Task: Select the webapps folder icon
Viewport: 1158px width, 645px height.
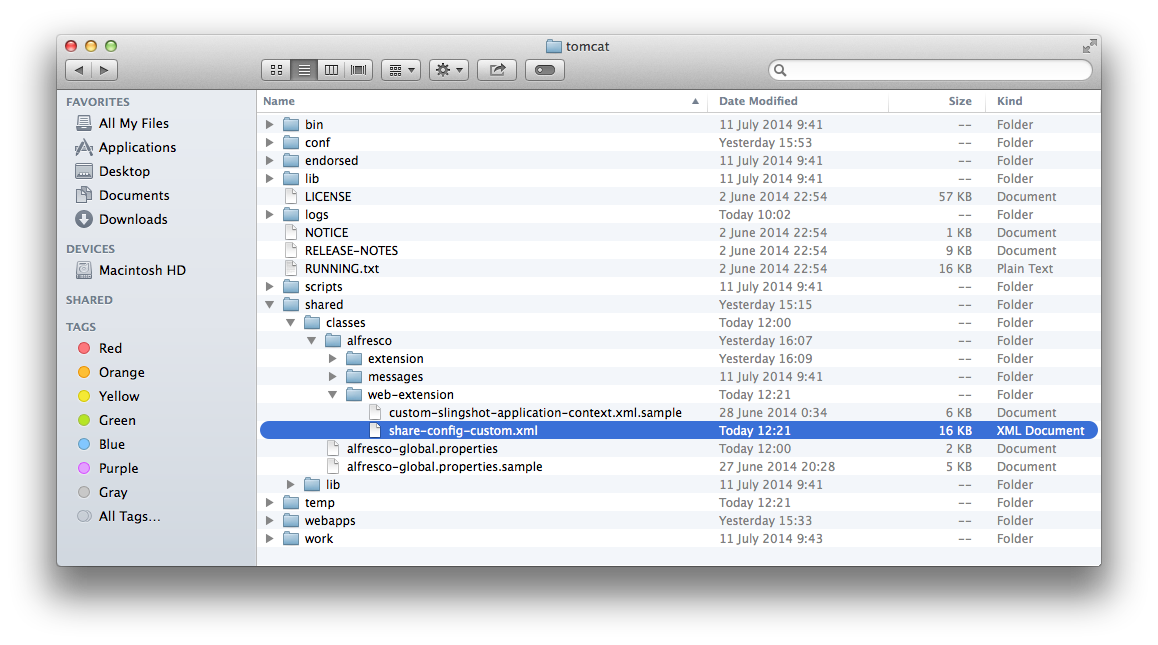Action: pyautogui.click(x=291, y=521)
